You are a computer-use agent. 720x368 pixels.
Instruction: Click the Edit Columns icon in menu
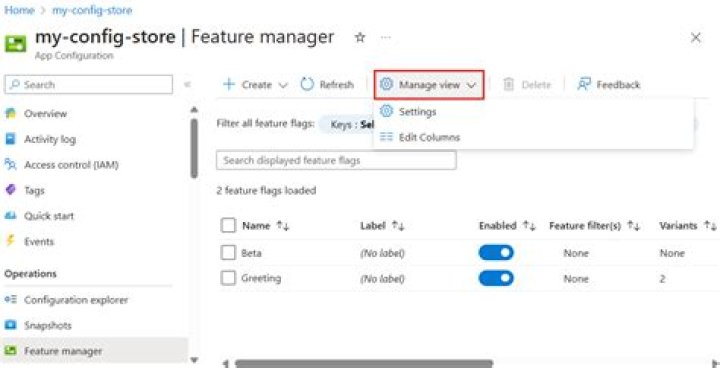[387, 137]
